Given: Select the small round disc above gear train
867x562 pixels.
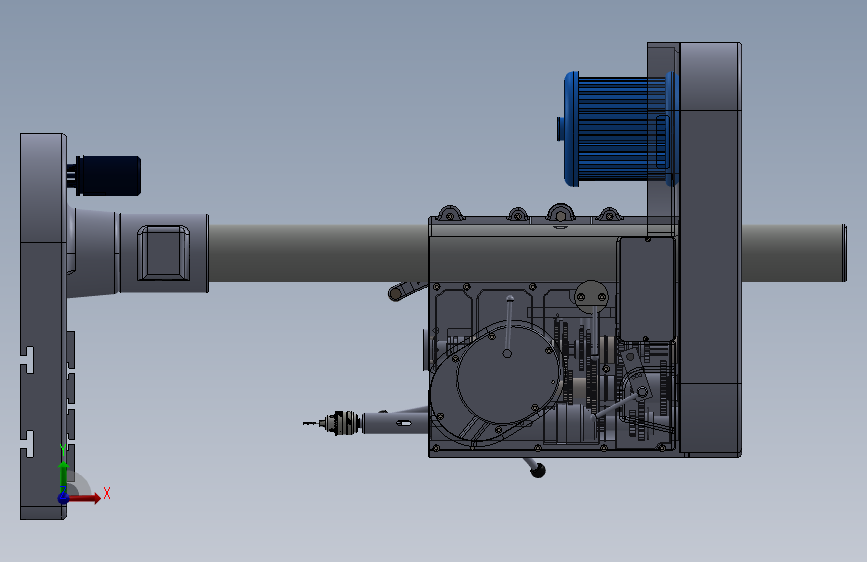Looking at the screenshot, I should pyautogui.click(x=591, y=295).
